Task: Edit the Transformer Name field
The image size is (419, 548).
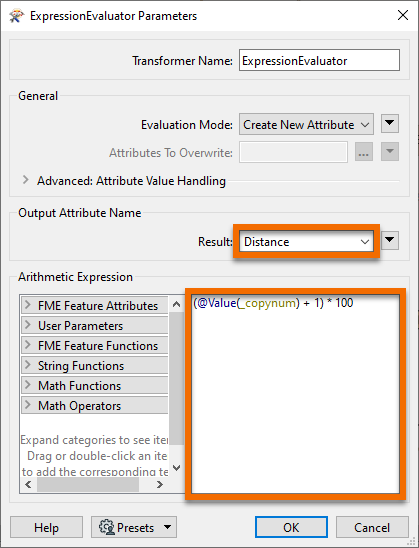Action: tap(319, 60)
